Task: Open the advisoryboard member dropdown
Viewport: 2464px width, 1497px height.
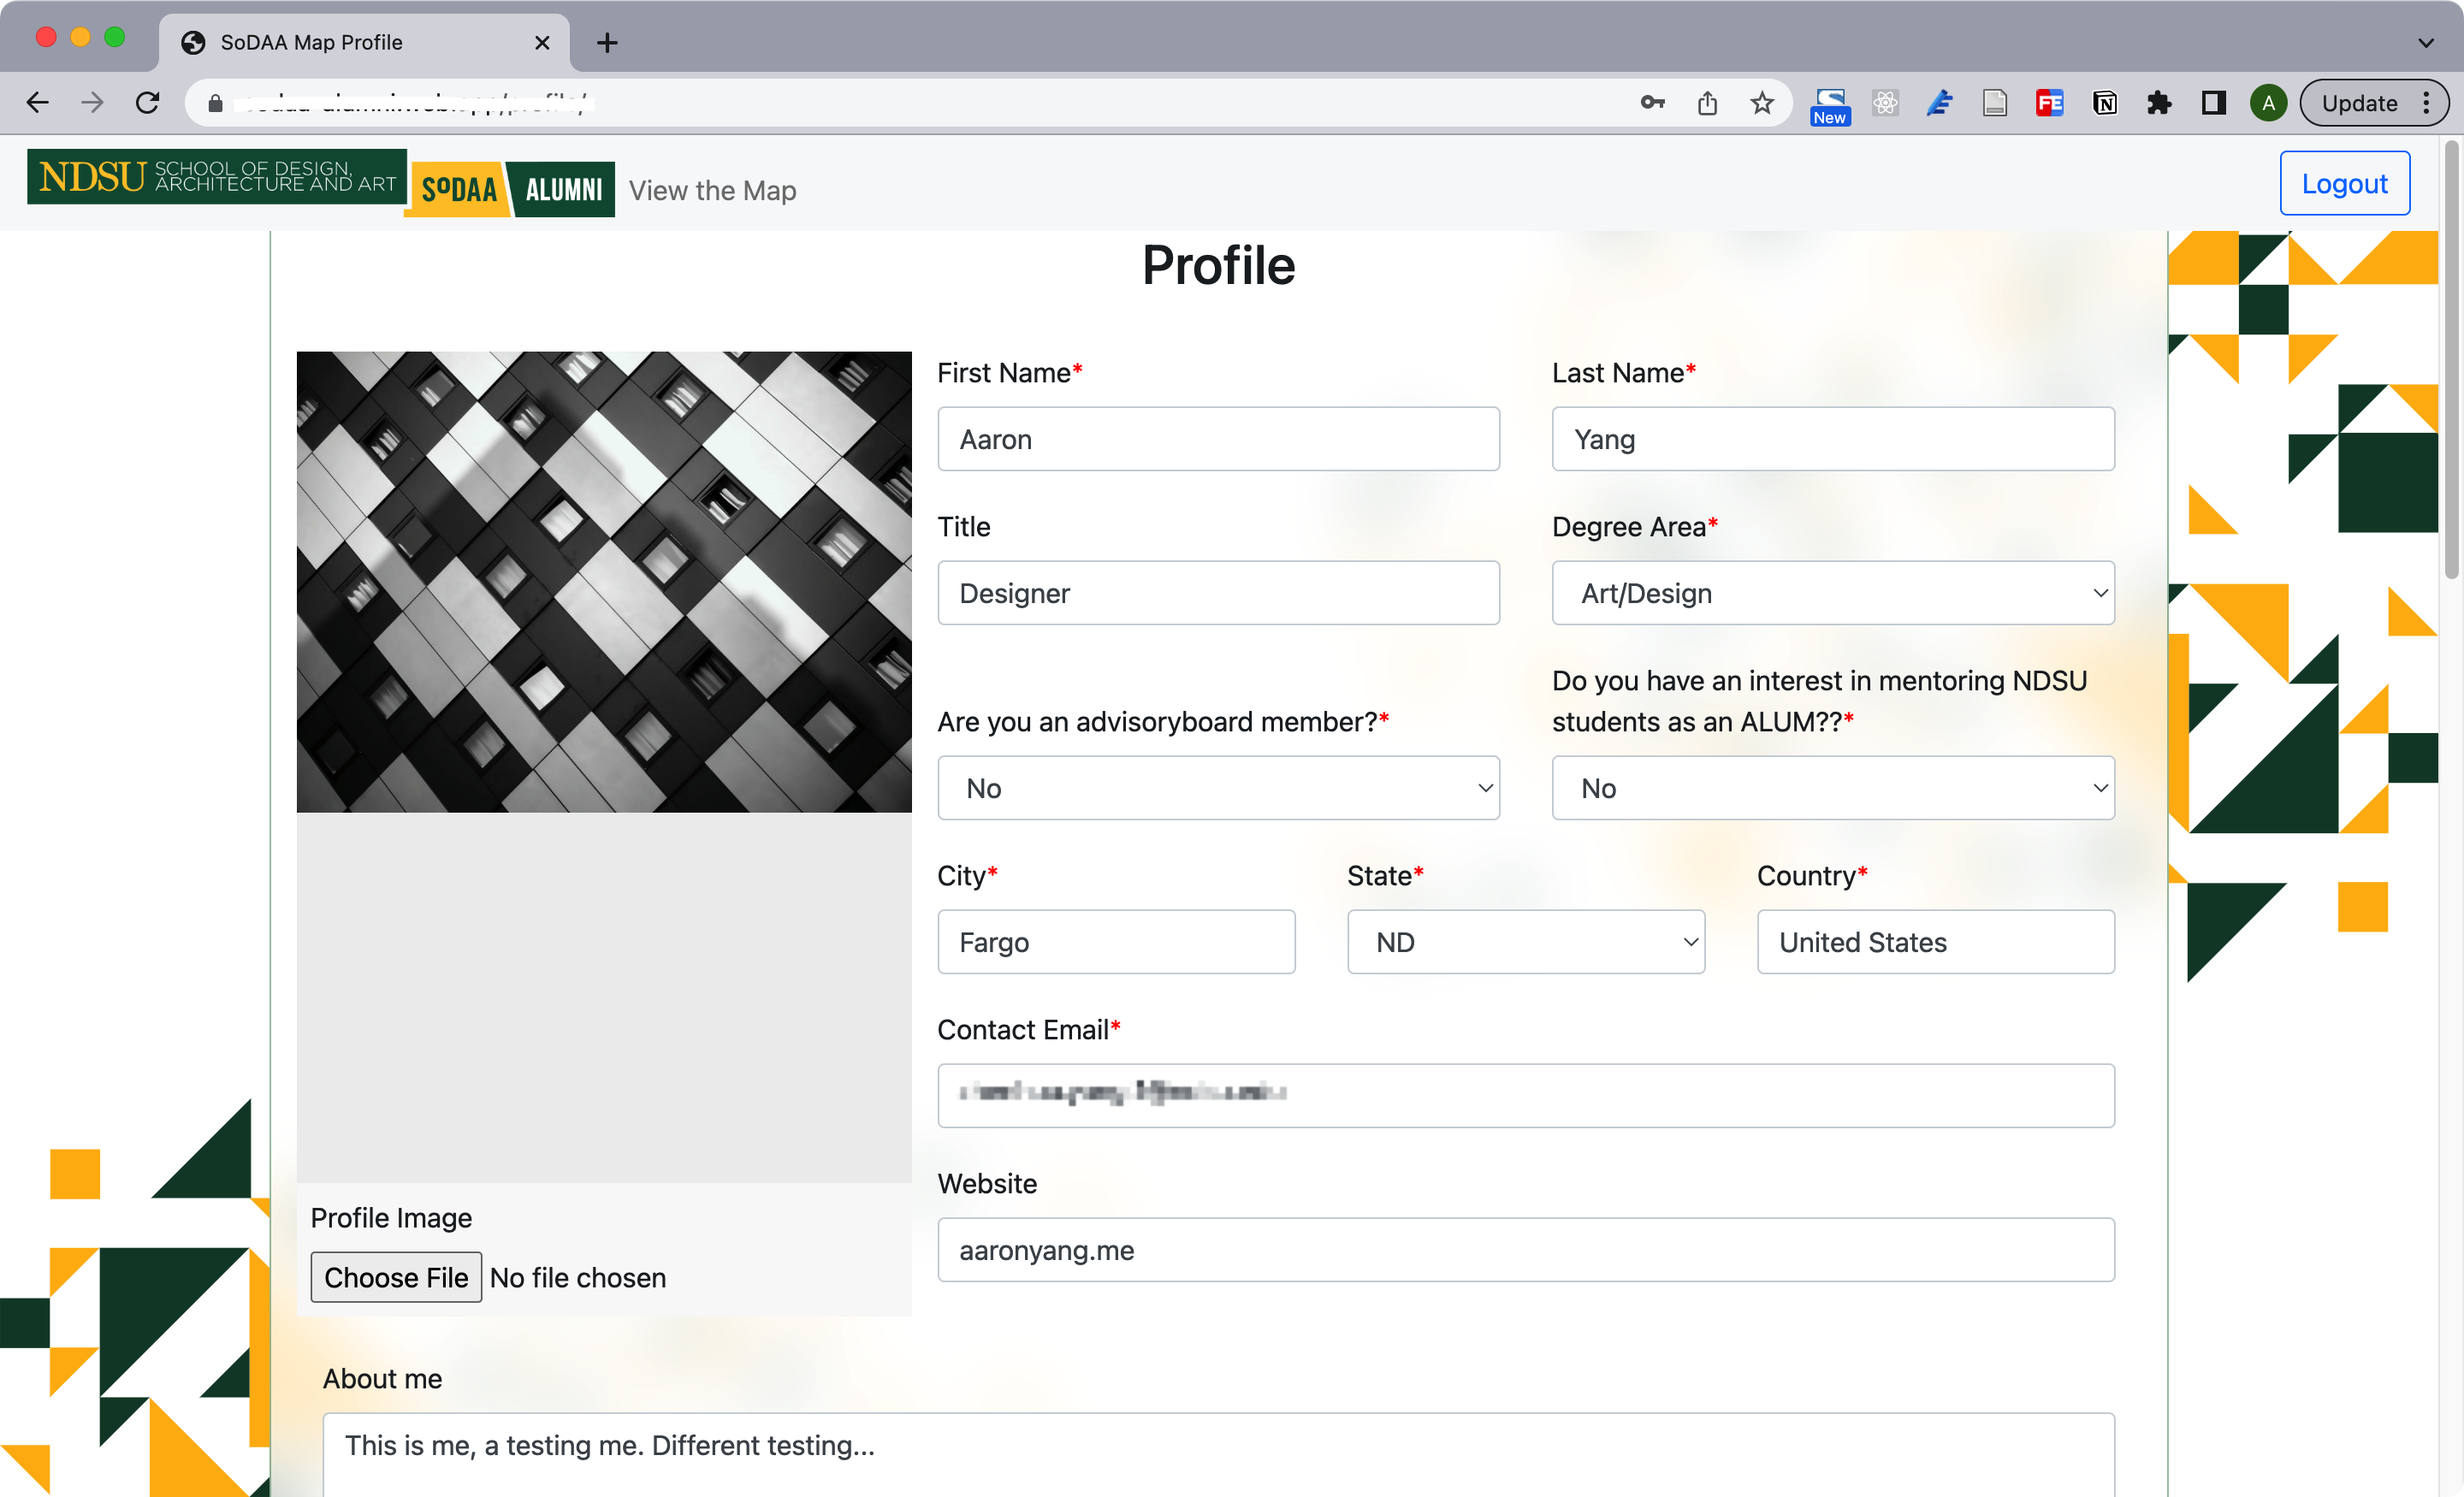Action: point(1218,788)
